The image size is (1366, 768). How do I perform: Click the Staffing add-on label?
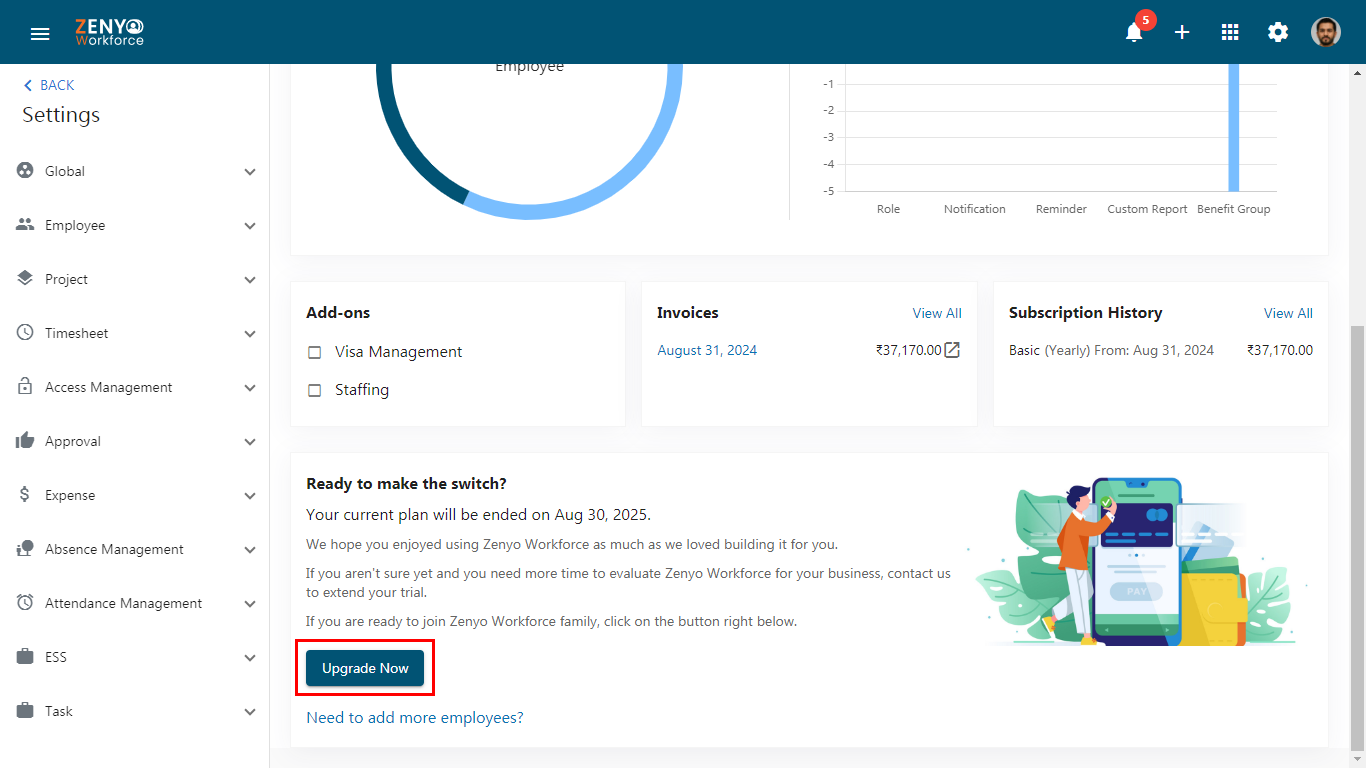[x=362, y=390]
